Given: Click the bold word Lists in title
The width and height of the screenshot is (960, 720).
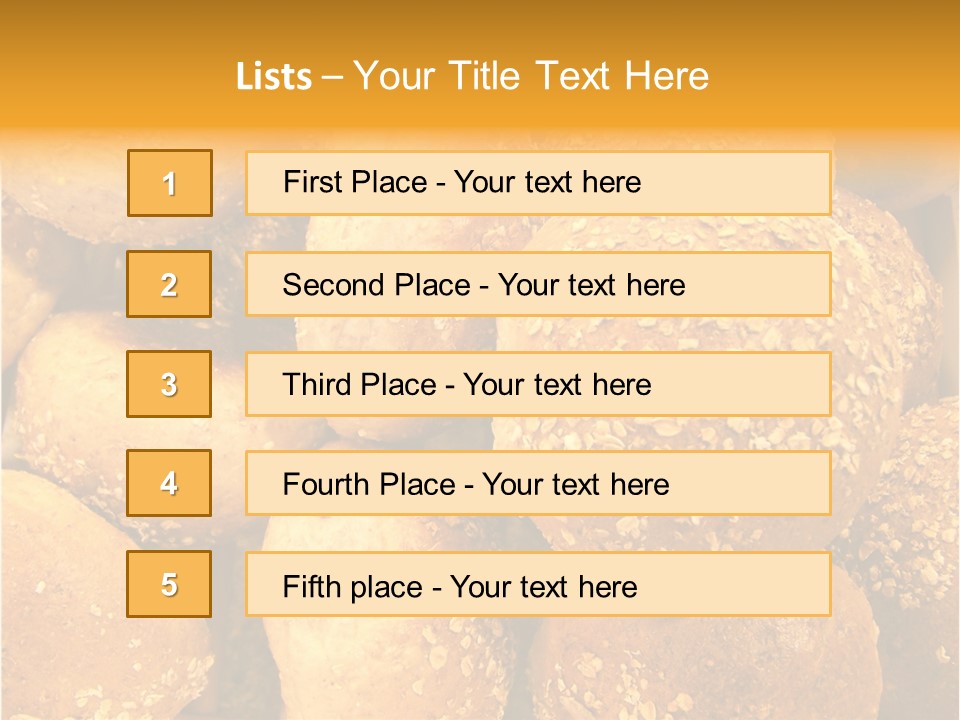Looking at the screenshot, I should pos(273,76).
